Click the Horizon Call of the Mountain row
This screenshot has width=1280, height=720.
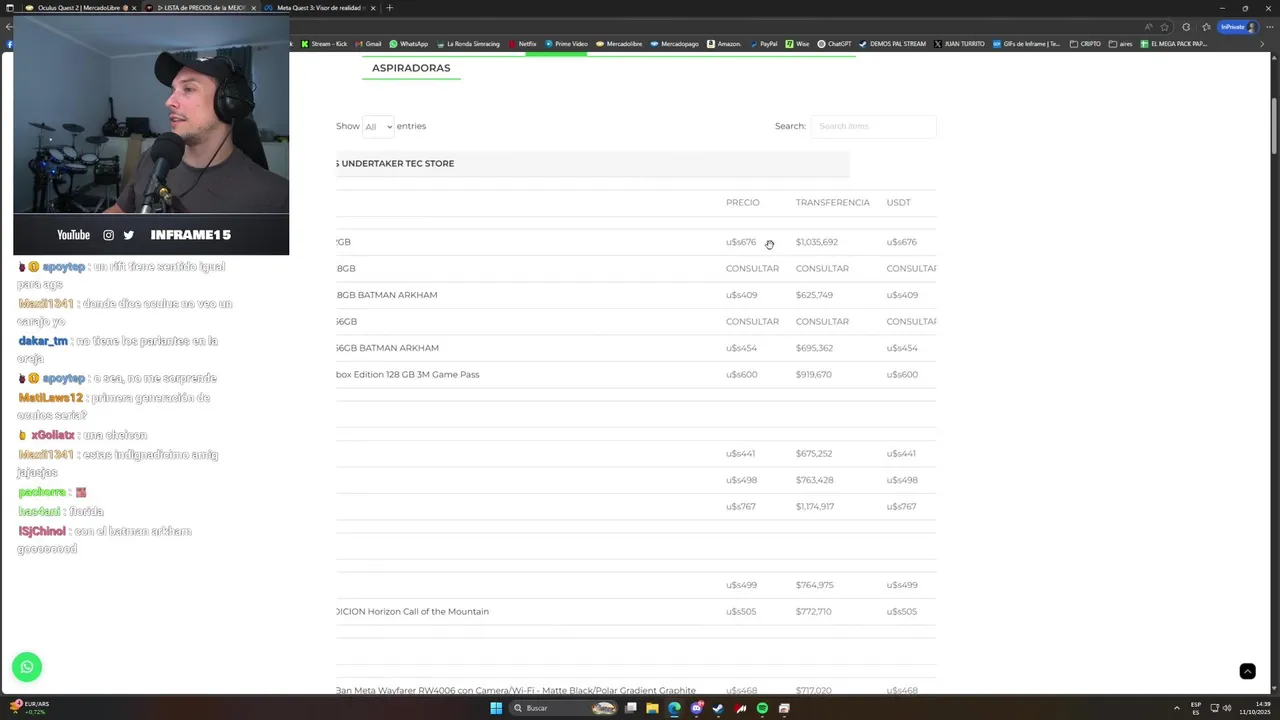636,611
